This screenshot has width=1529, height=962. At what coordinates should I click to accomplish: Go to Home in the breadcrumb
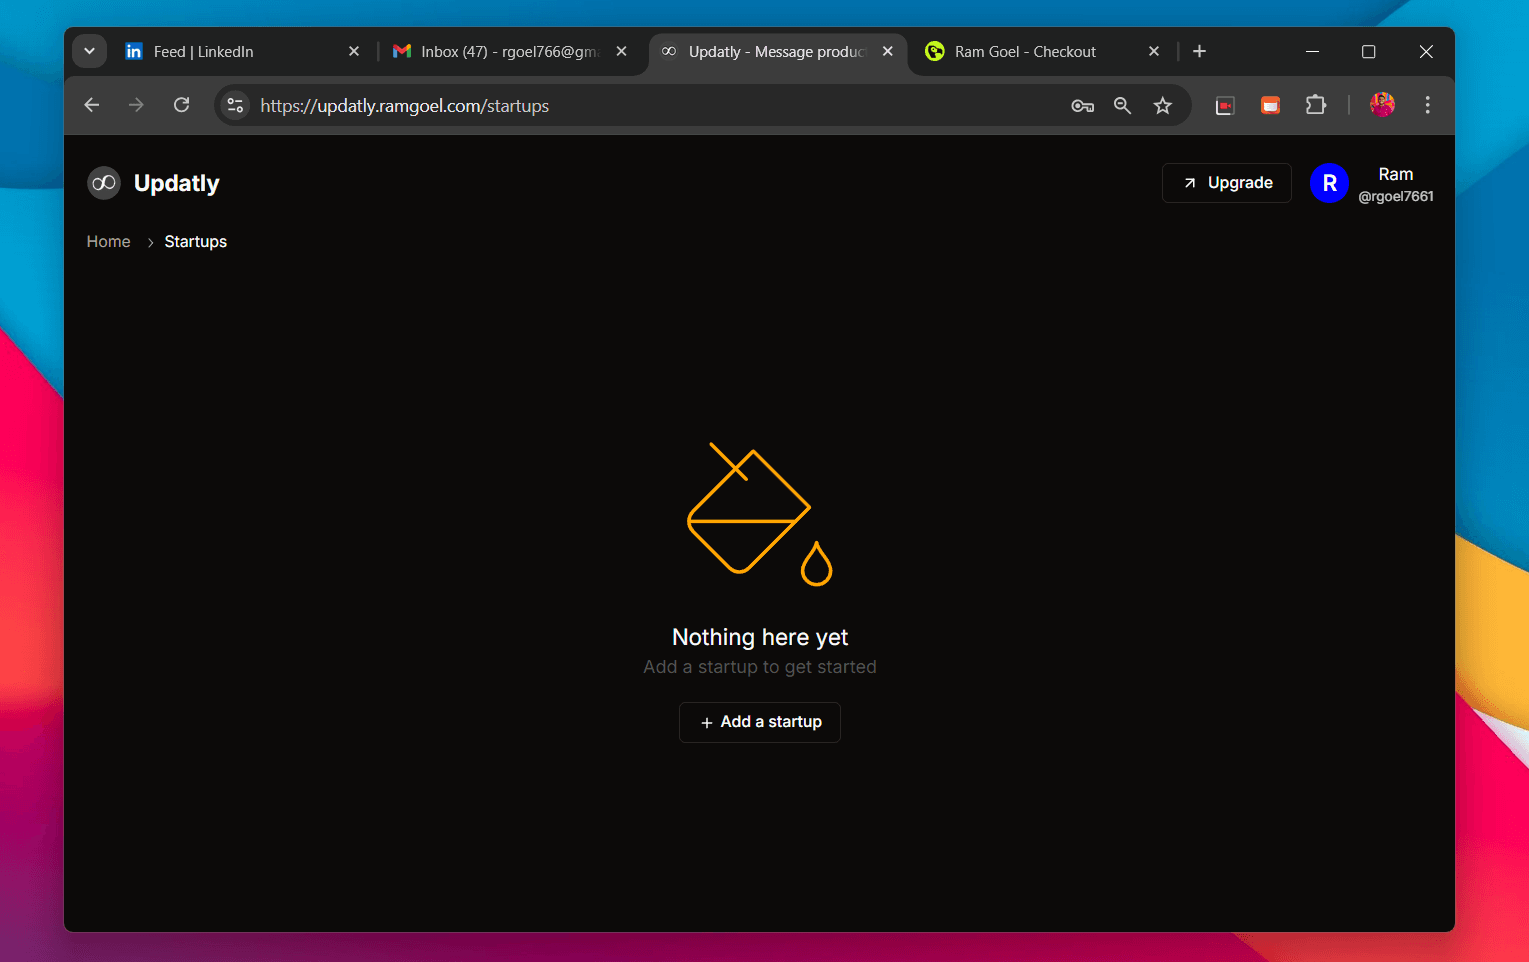click(x=108, y=242)
